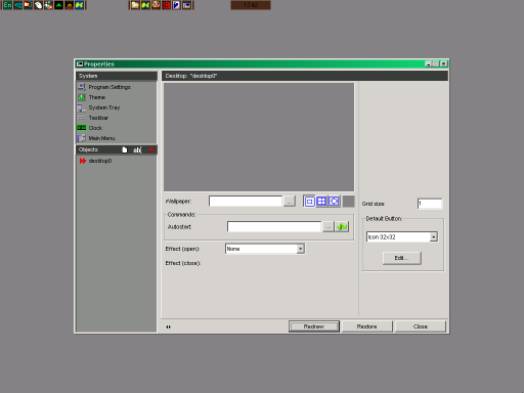This screenshot has height=393, width=524.
Task: Click into the Grid size input field
Action: click(430, 203)
